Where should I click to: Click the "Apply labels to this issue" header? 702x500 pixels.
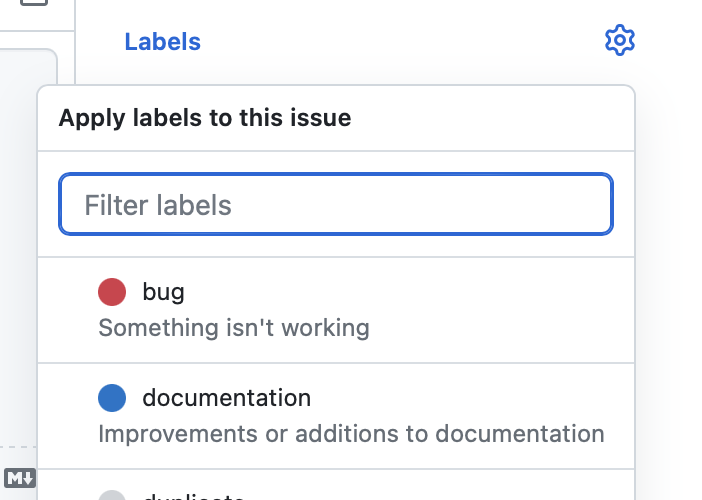205,118
